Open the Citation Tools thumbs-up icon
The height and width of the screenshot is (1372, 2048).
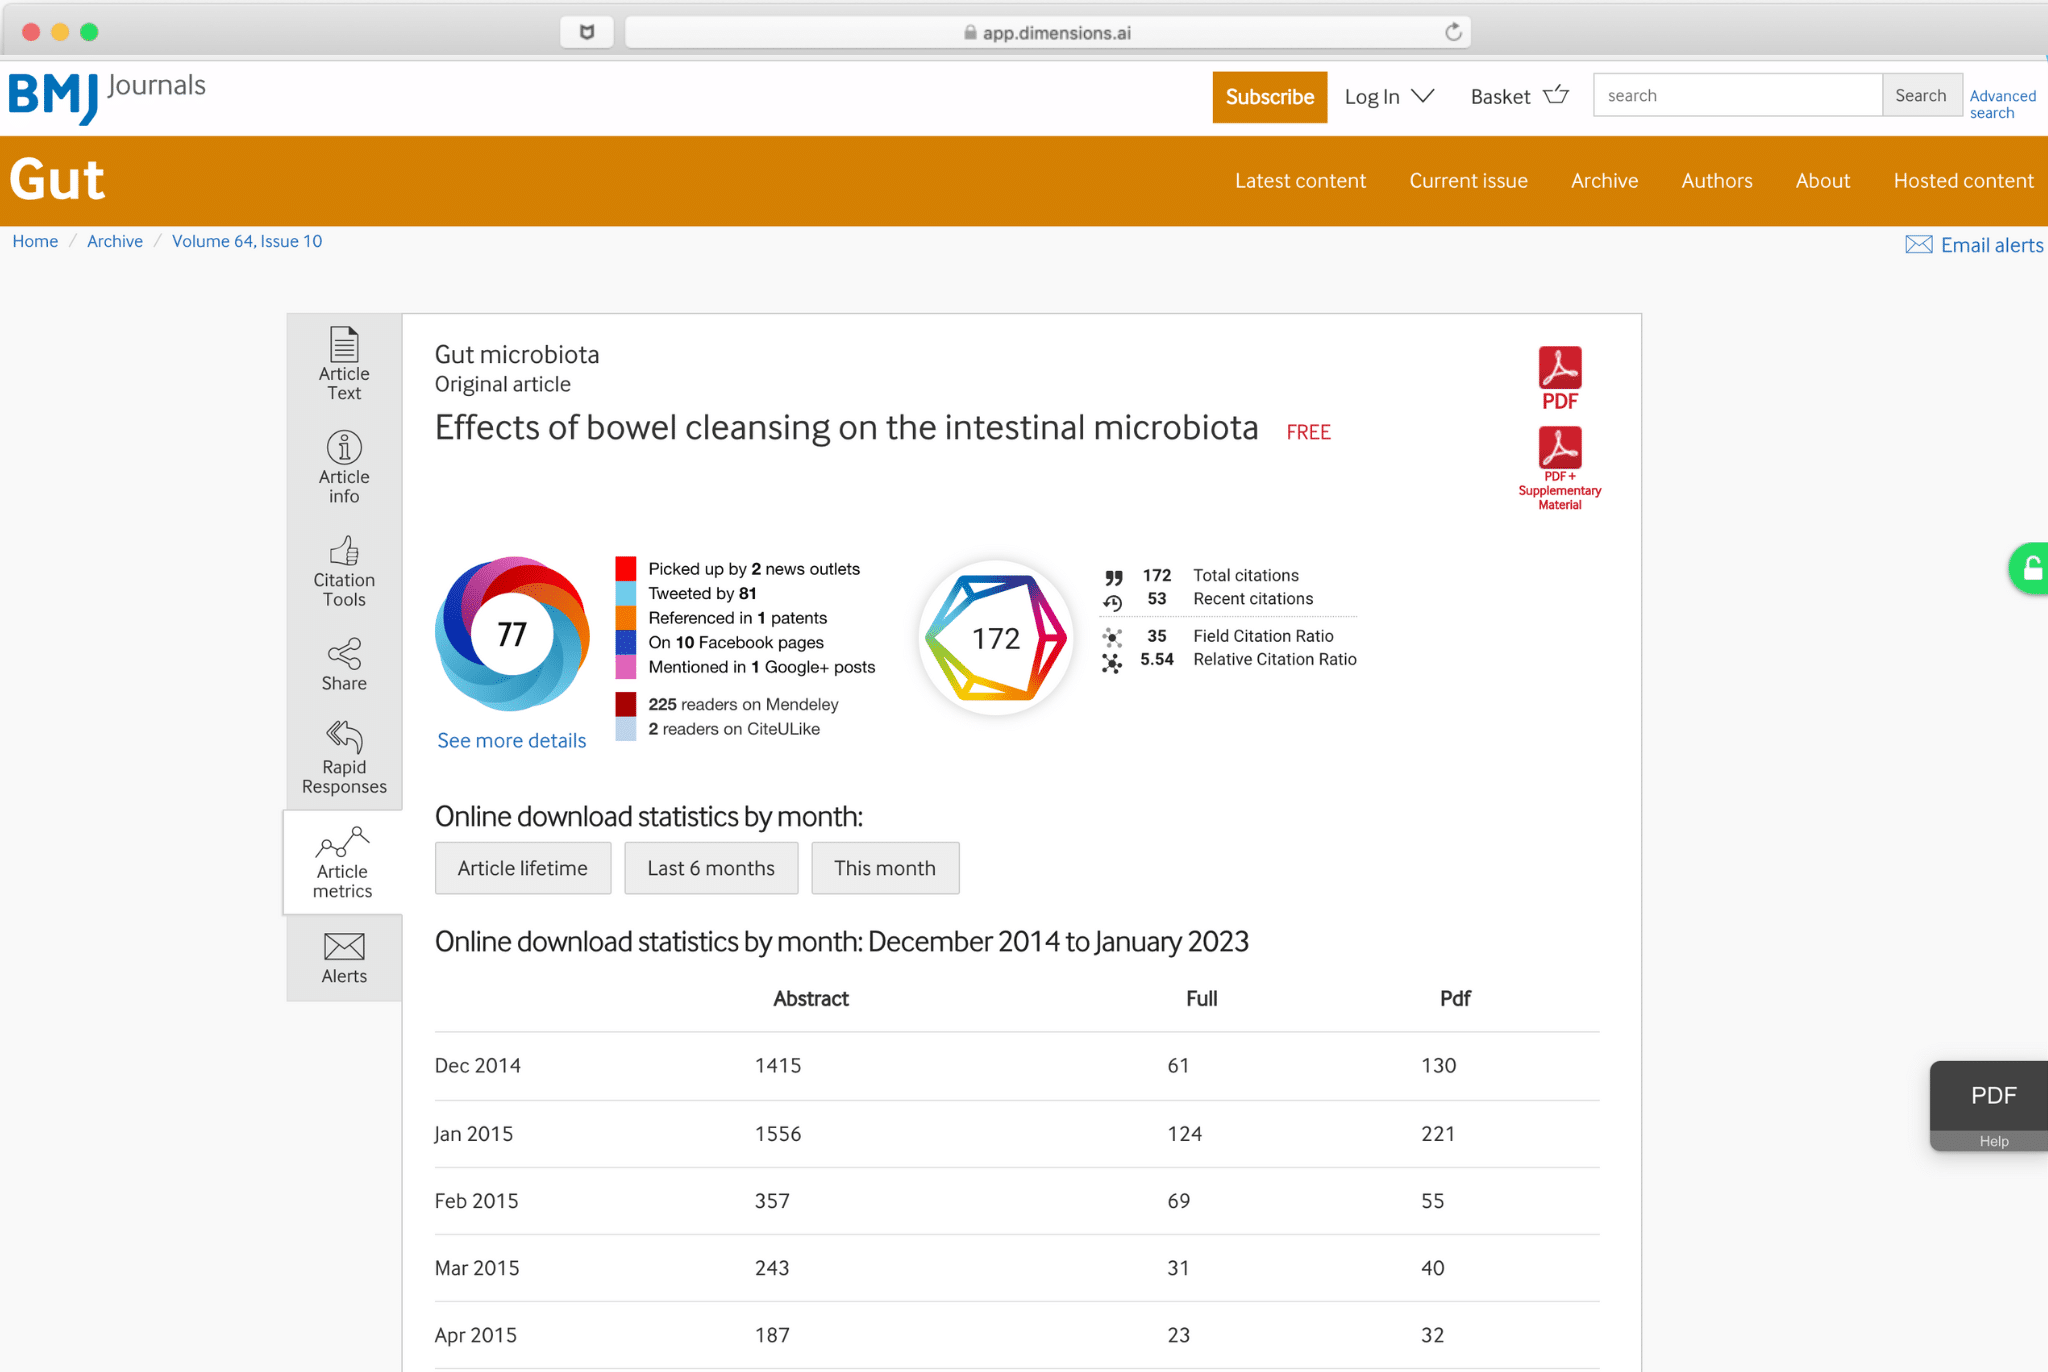coord(344,552)
